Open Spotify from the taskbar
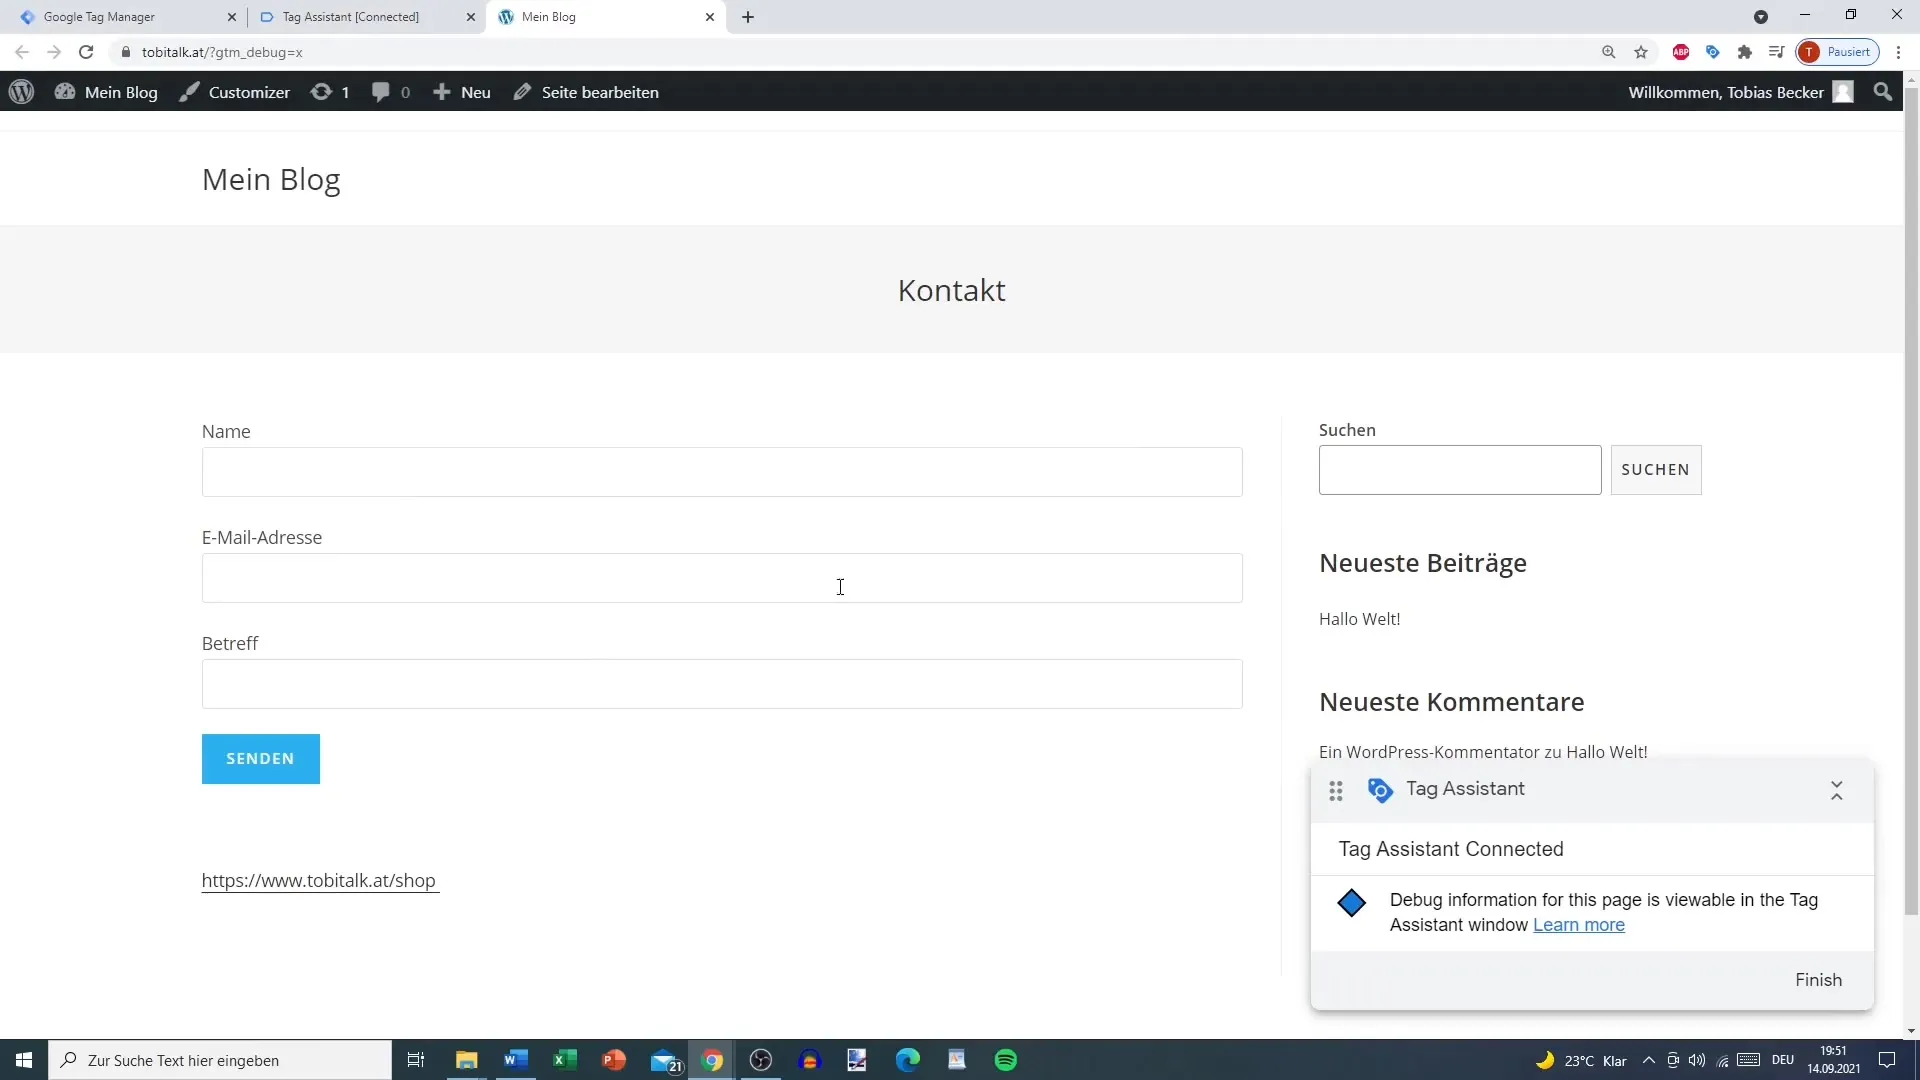This screenshot has height=1080, width=1920. pos(1006,1060)
